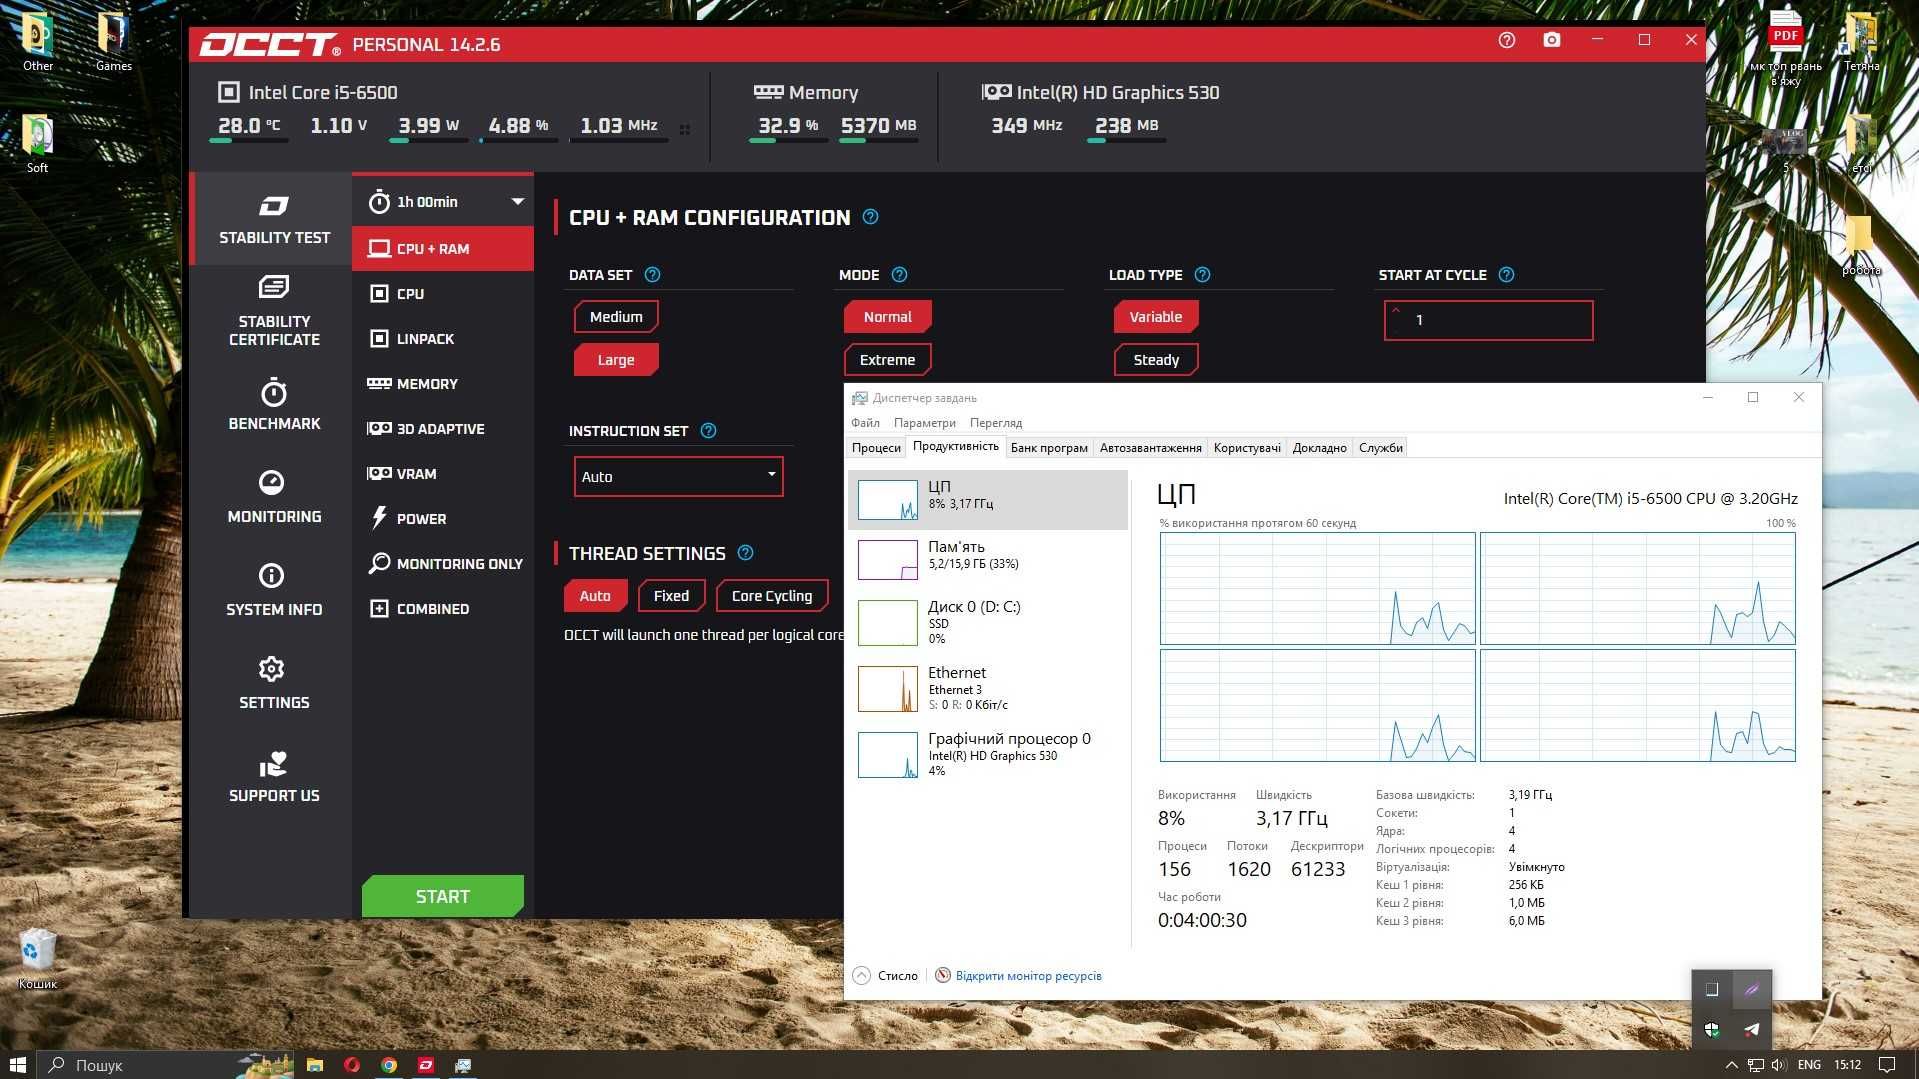The height and width of the screenshot is (1079, 1919).
Task: Switch to Докладно tab
Action: [x=1319, y=448]
